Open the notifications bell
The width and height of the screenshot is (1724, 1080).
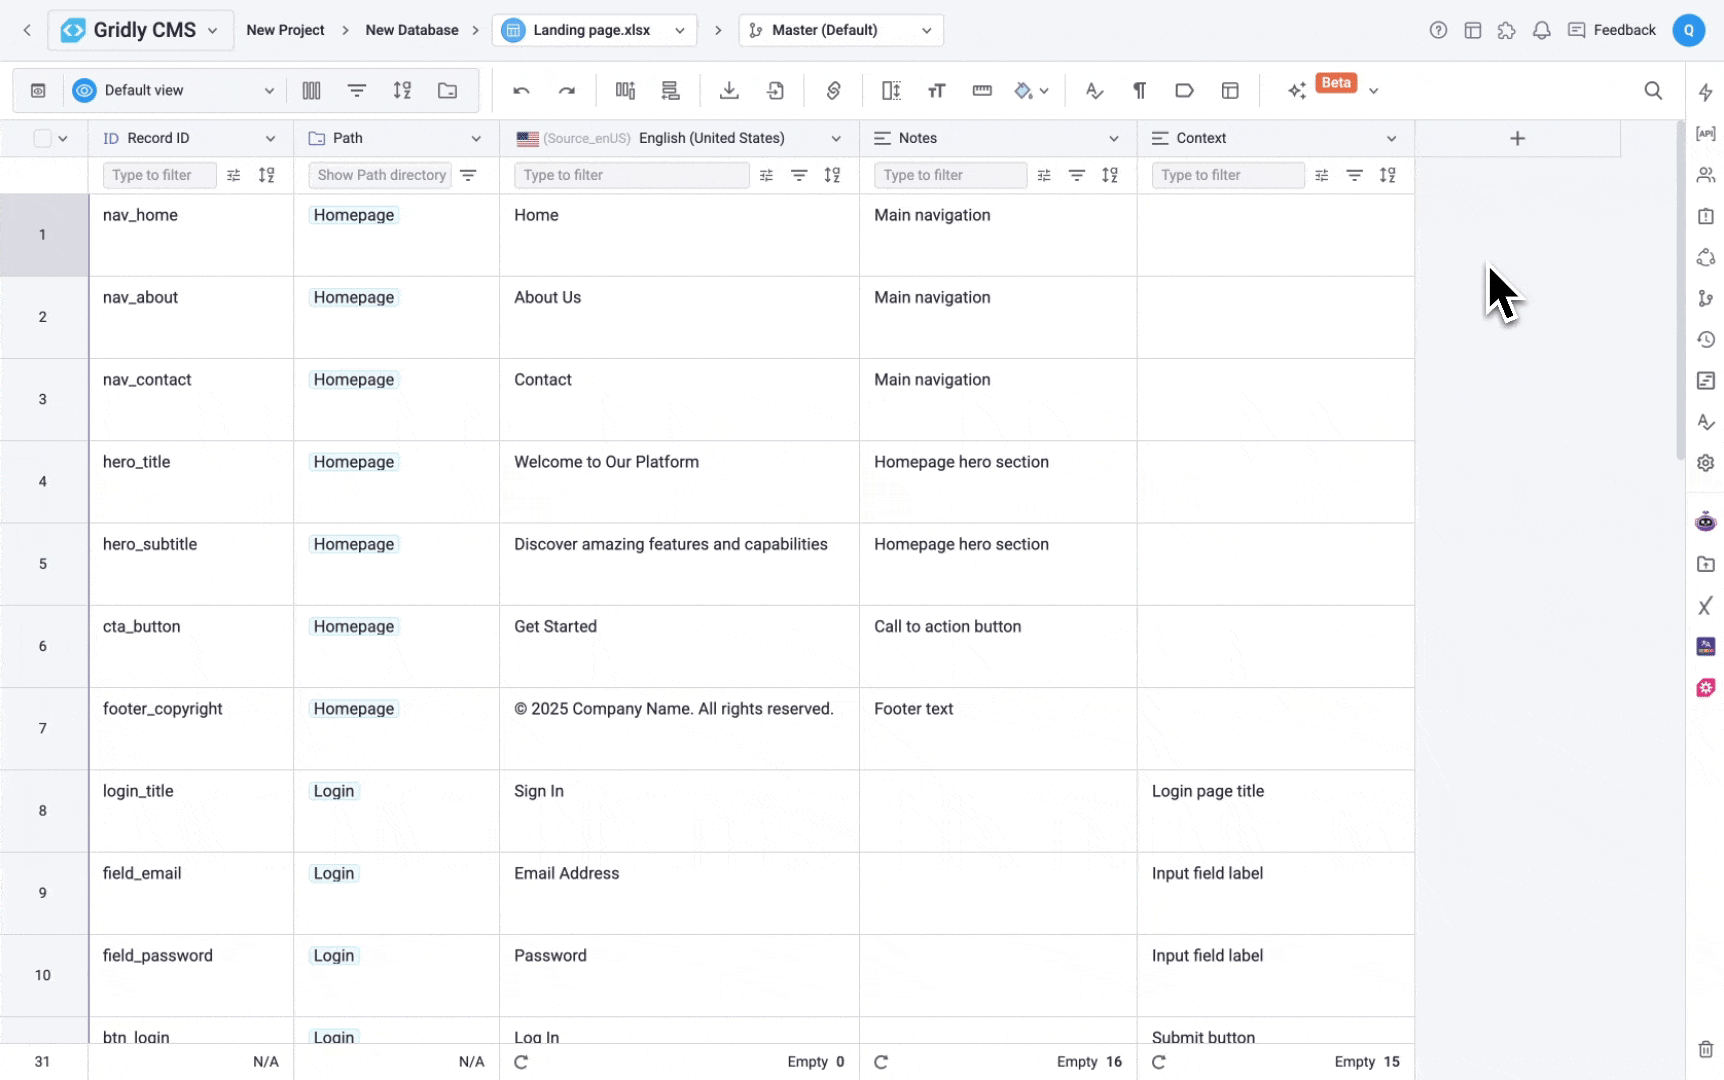click(1541, 30)
